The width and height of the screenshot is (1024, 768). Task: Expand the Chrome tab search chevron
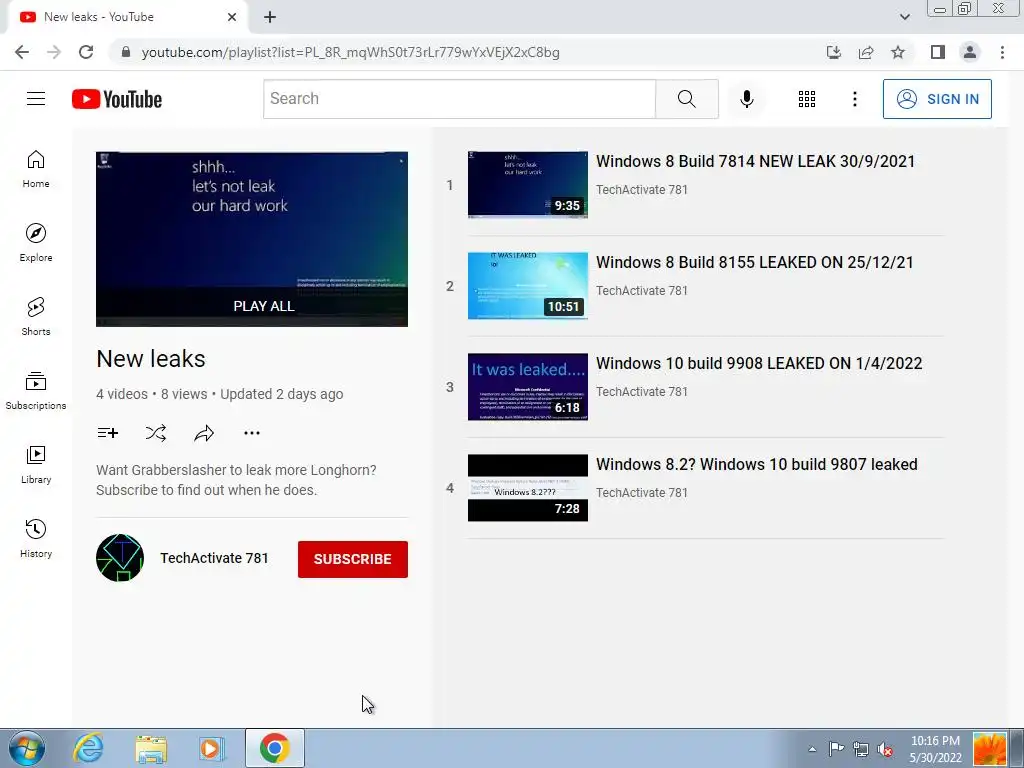click(x=904, y=17)
